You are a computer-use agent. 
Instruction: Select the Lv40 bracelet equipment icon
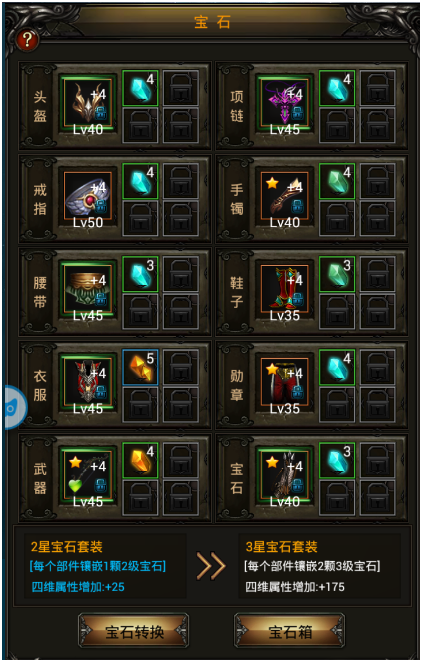285,196
